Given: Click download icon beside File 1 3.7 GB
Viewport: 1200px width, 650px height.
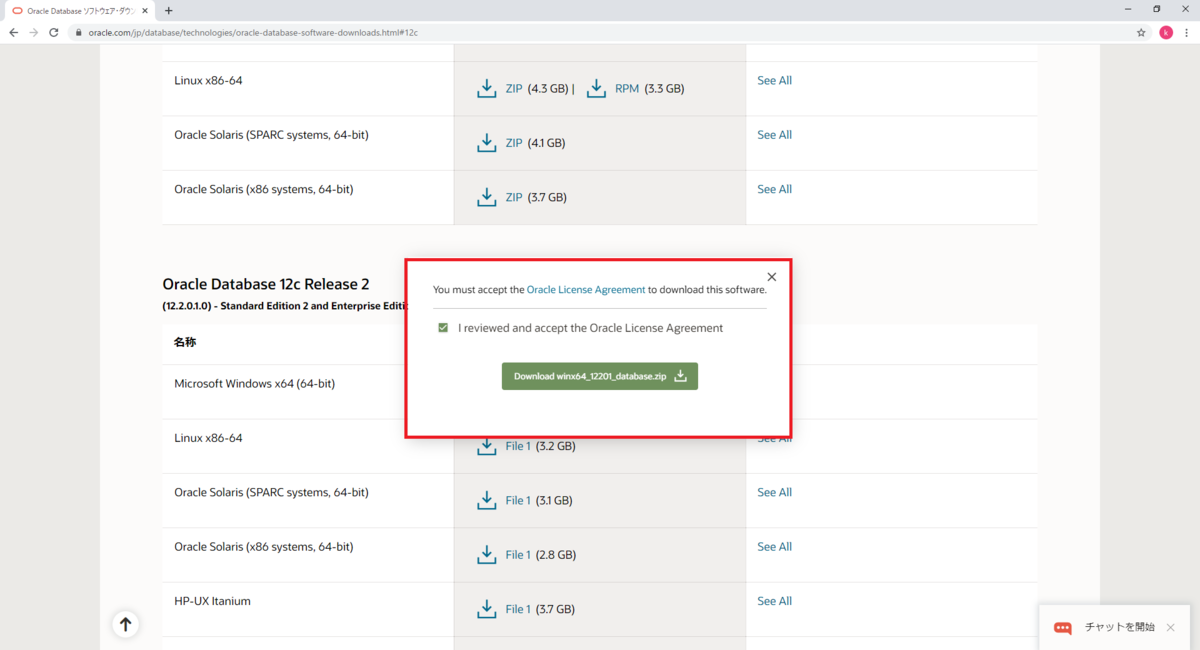Looking at the screenshot, I should click(487, 609).
